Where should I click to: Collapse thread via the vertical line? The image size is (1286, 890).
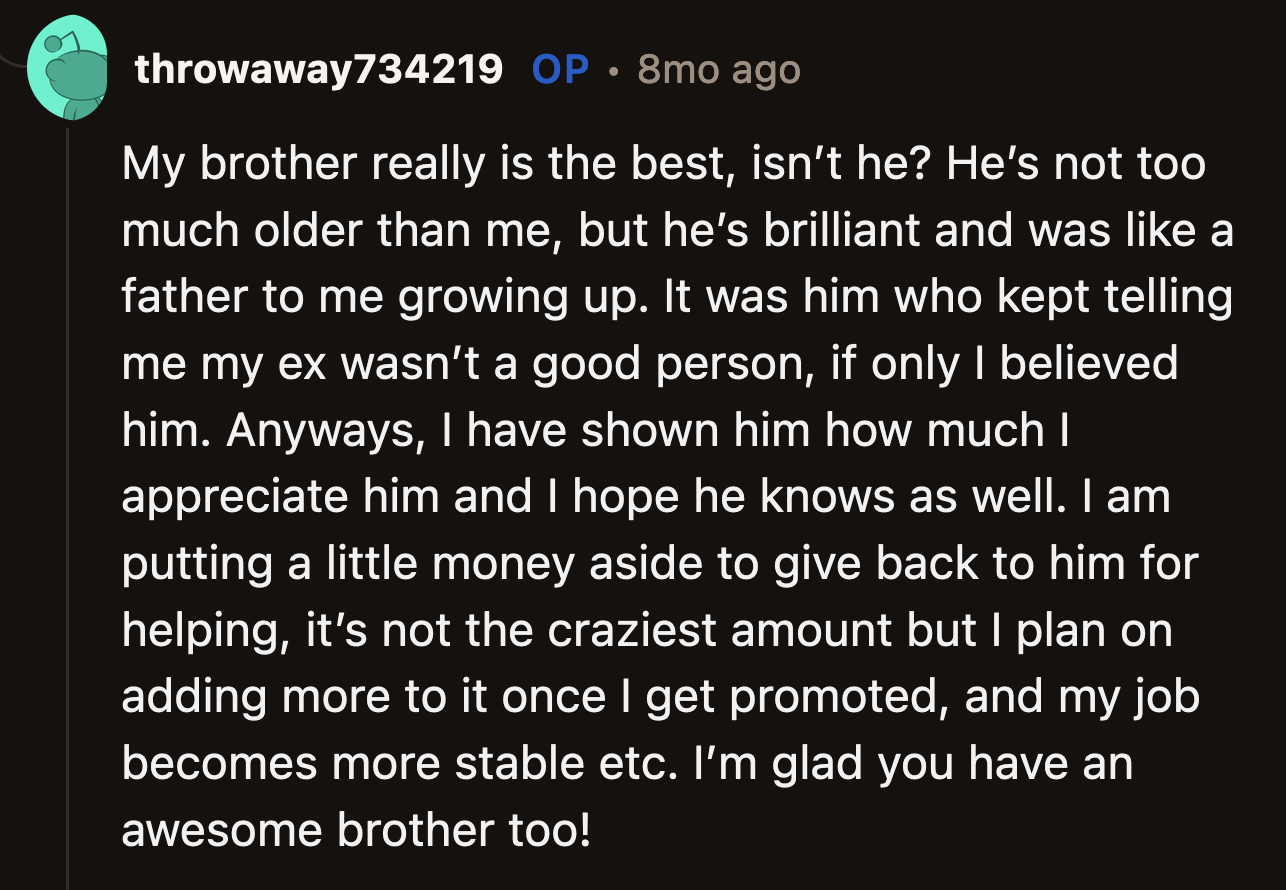(68, 500)
